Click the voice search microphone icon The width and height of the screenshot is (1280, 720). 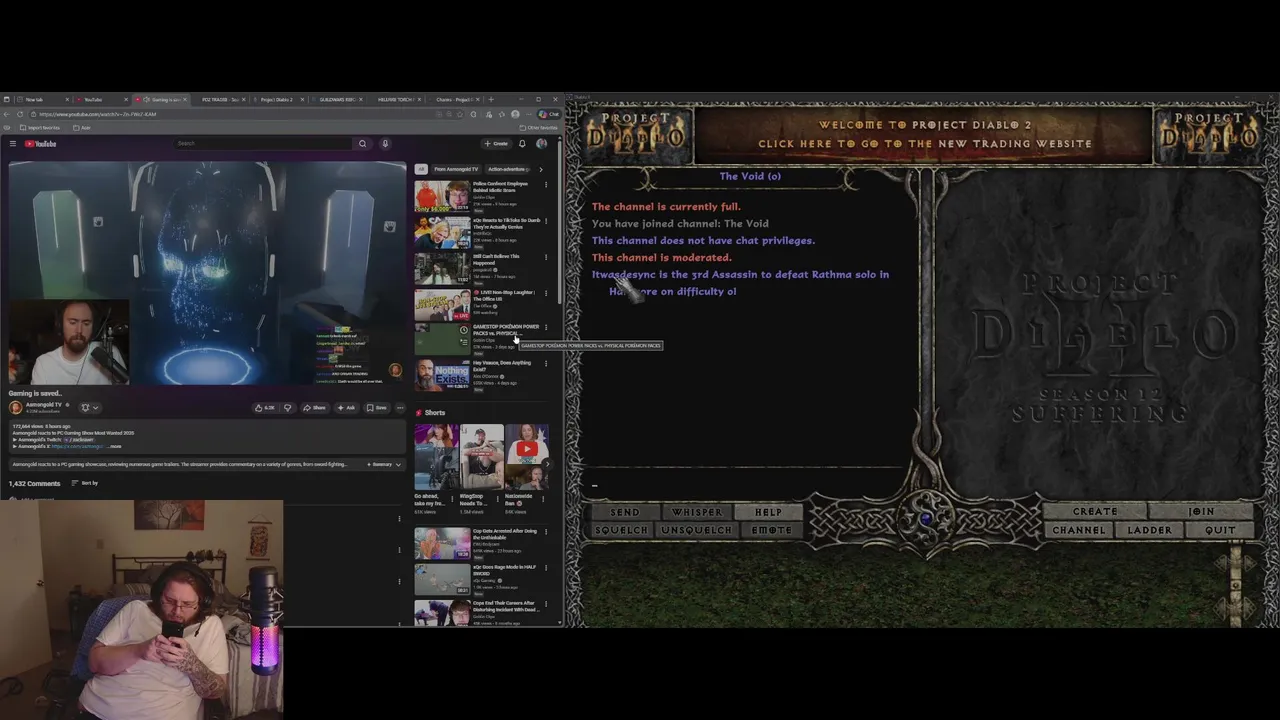[x=385, y=143]
